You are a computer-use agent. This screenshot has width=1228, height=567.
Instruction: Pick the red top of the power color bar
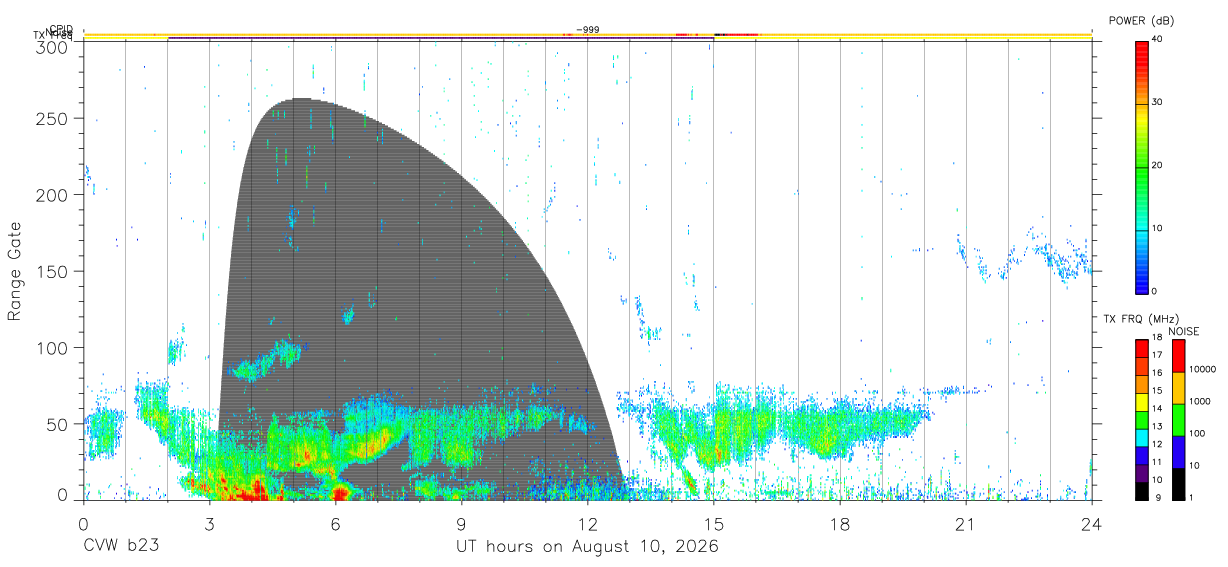tap(1141, 55)
